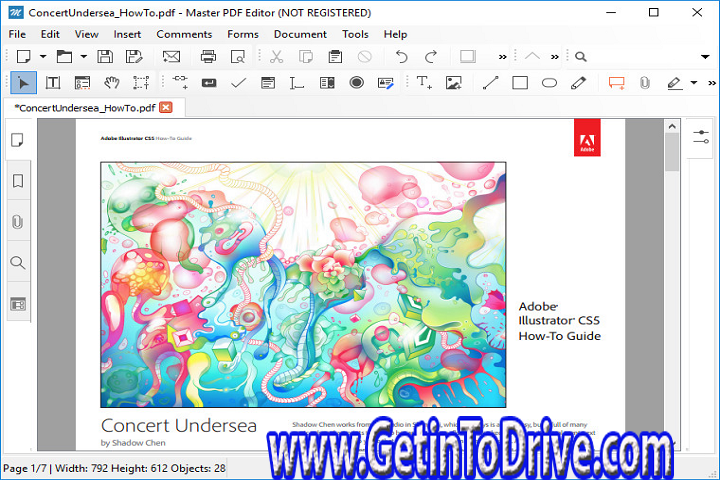
Task: Click the vertical scrollbar up arrow
Action: [x=672, y=126]
